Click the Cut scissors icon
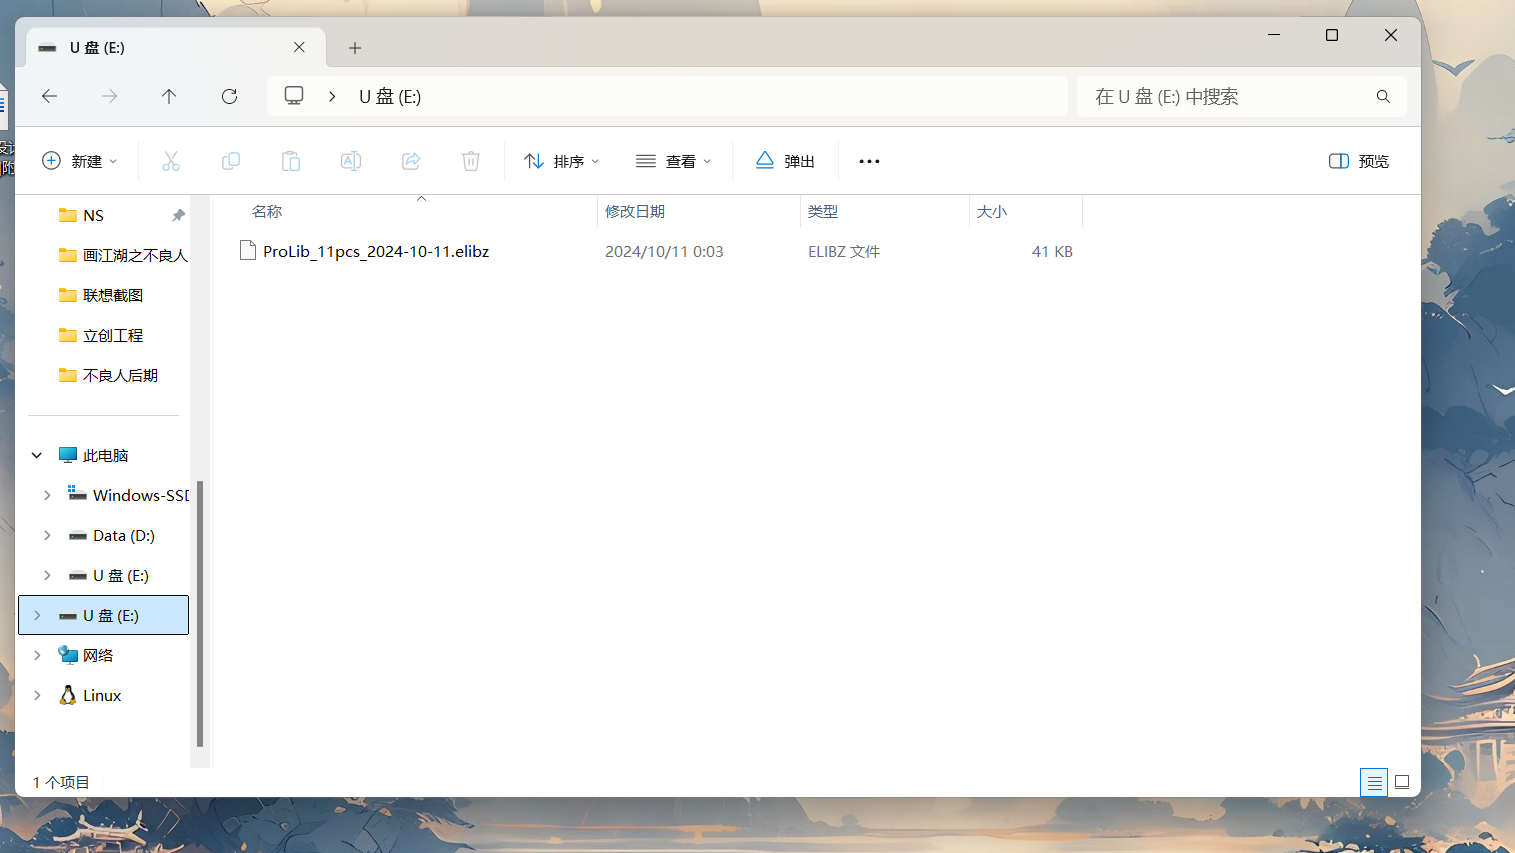Screen dimensions: 1515x853 (x=171, y=161)
